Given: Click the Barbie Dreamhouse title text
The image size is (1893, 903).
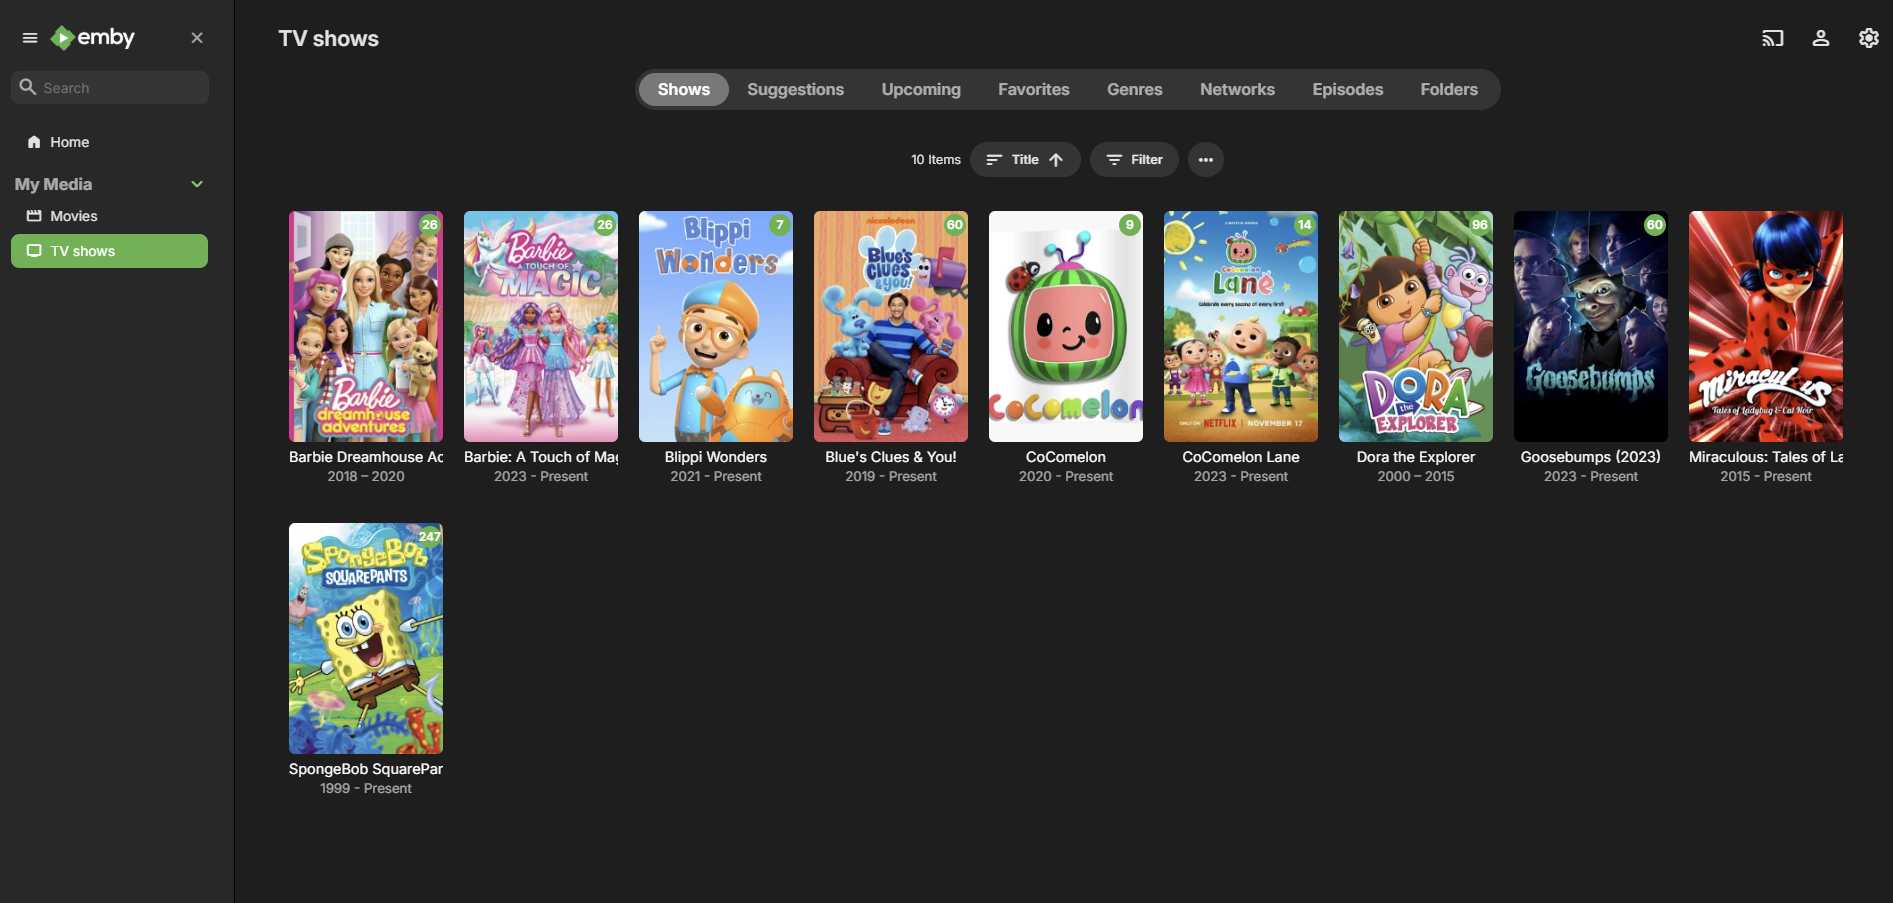Looking at the screenshot, I should pyautogui.click(x=366, y=457).
